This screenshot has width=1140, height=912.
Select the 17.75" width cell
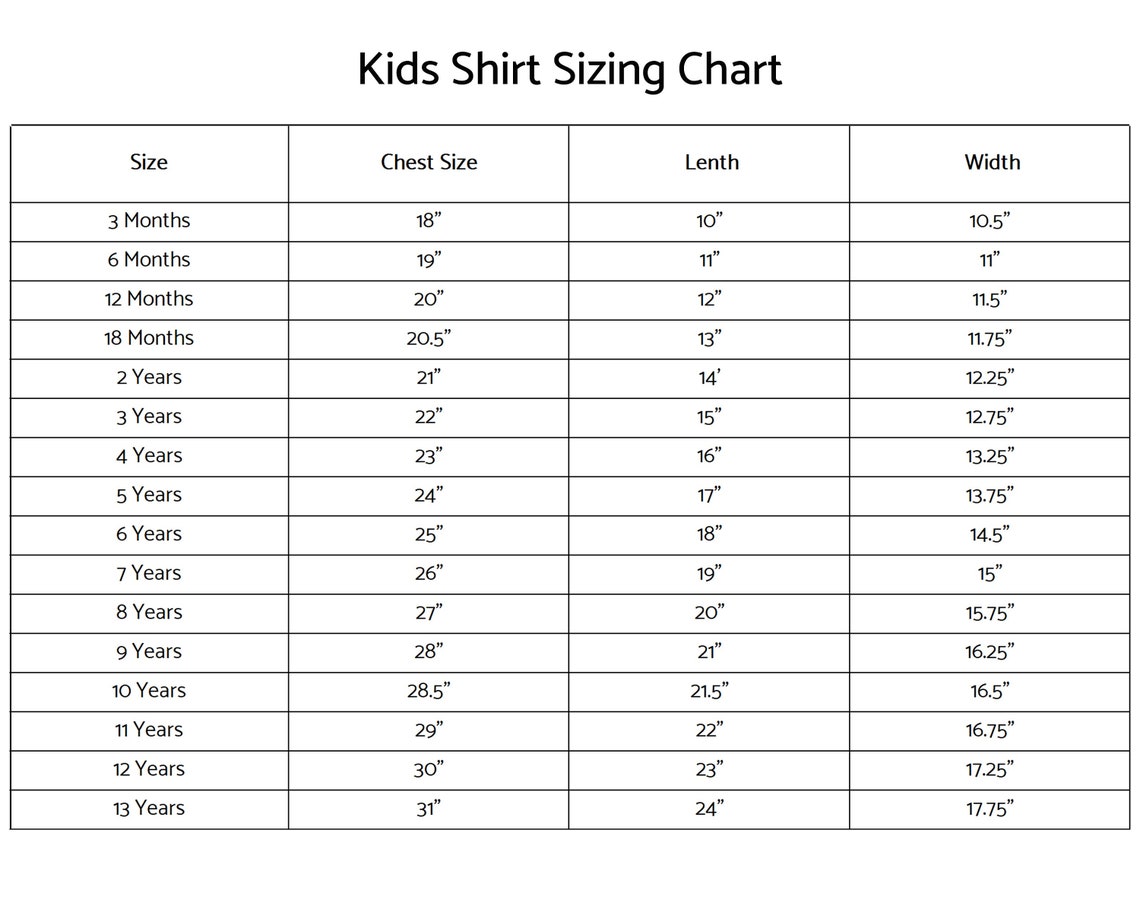tap(990, 808)
